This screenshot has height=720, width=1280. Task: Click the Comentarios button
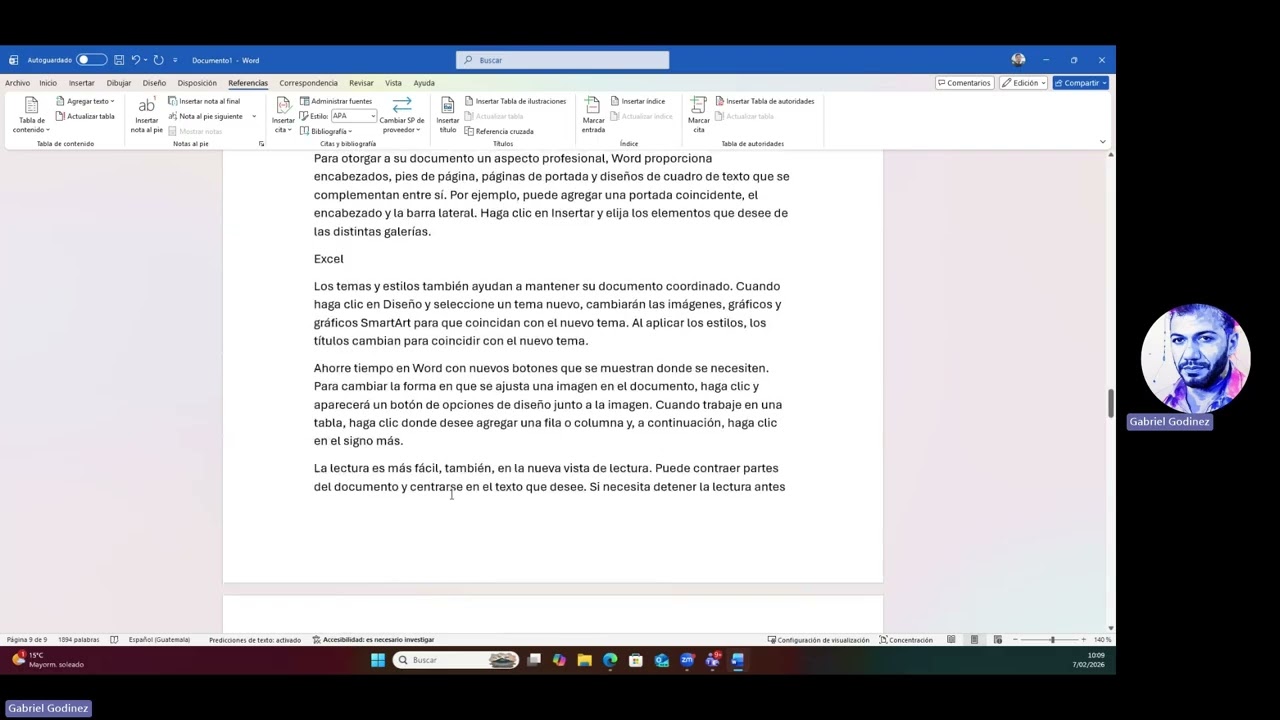point(964,83)
